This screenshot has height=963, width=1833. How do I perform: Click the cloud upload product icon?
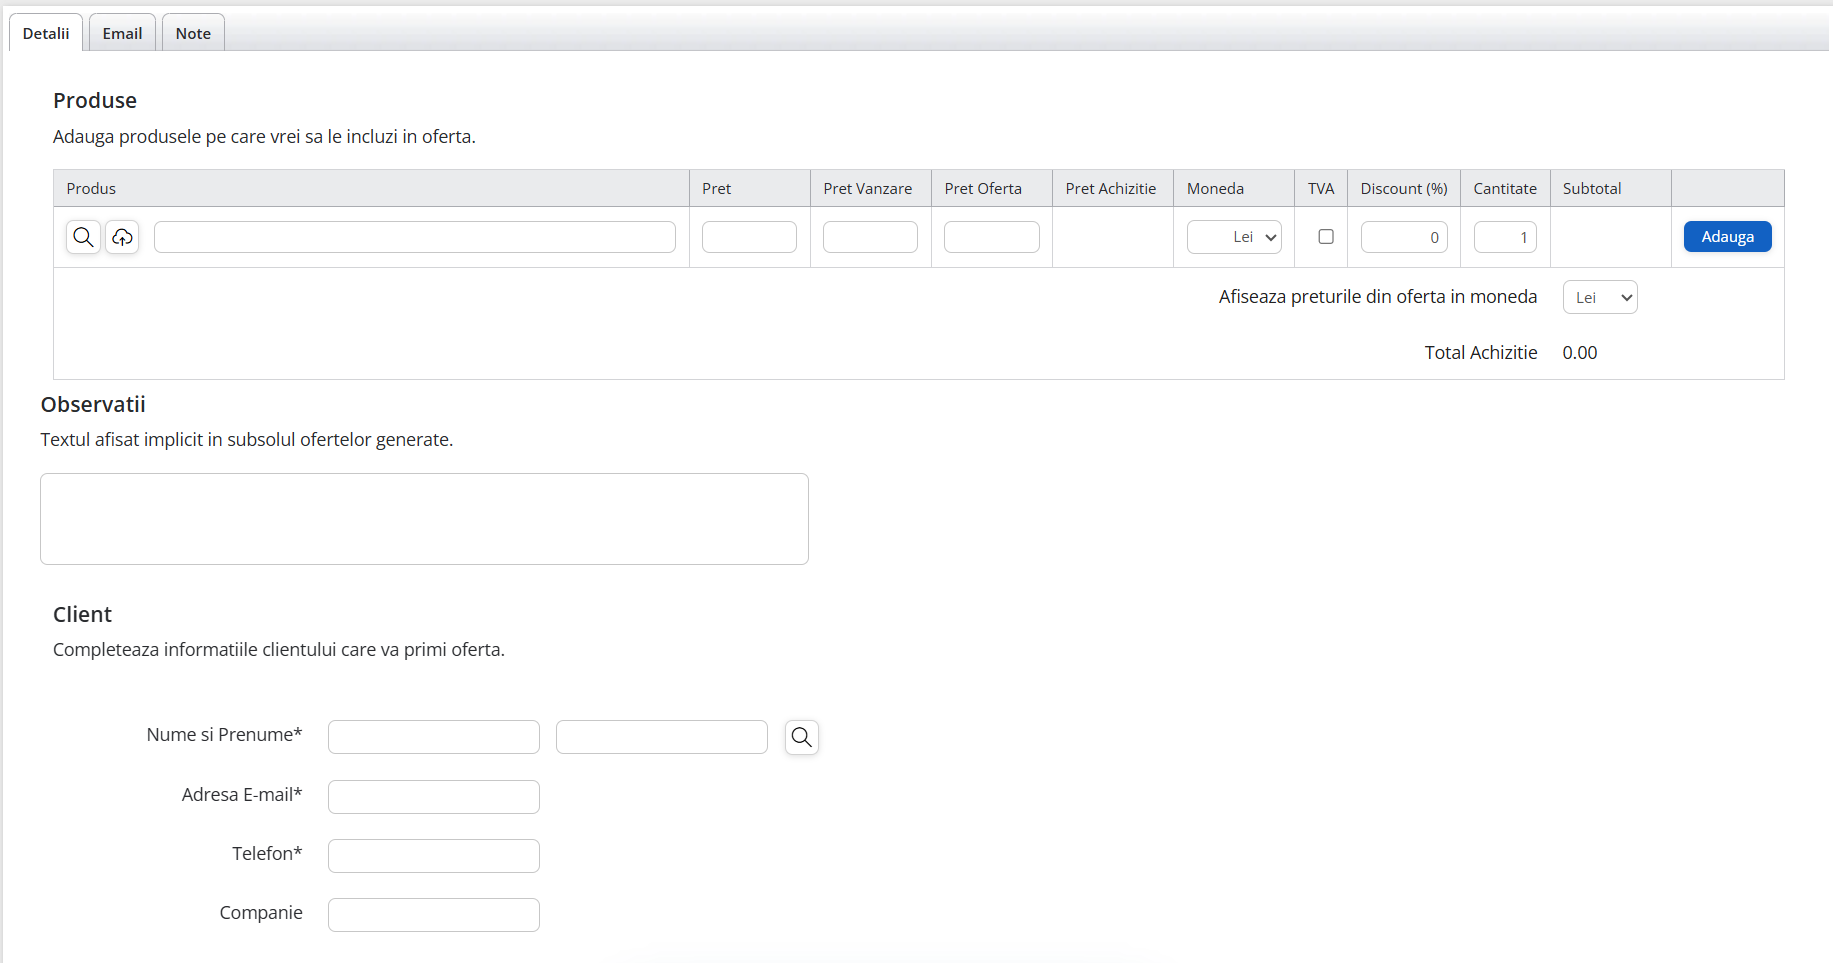[122, 237]
